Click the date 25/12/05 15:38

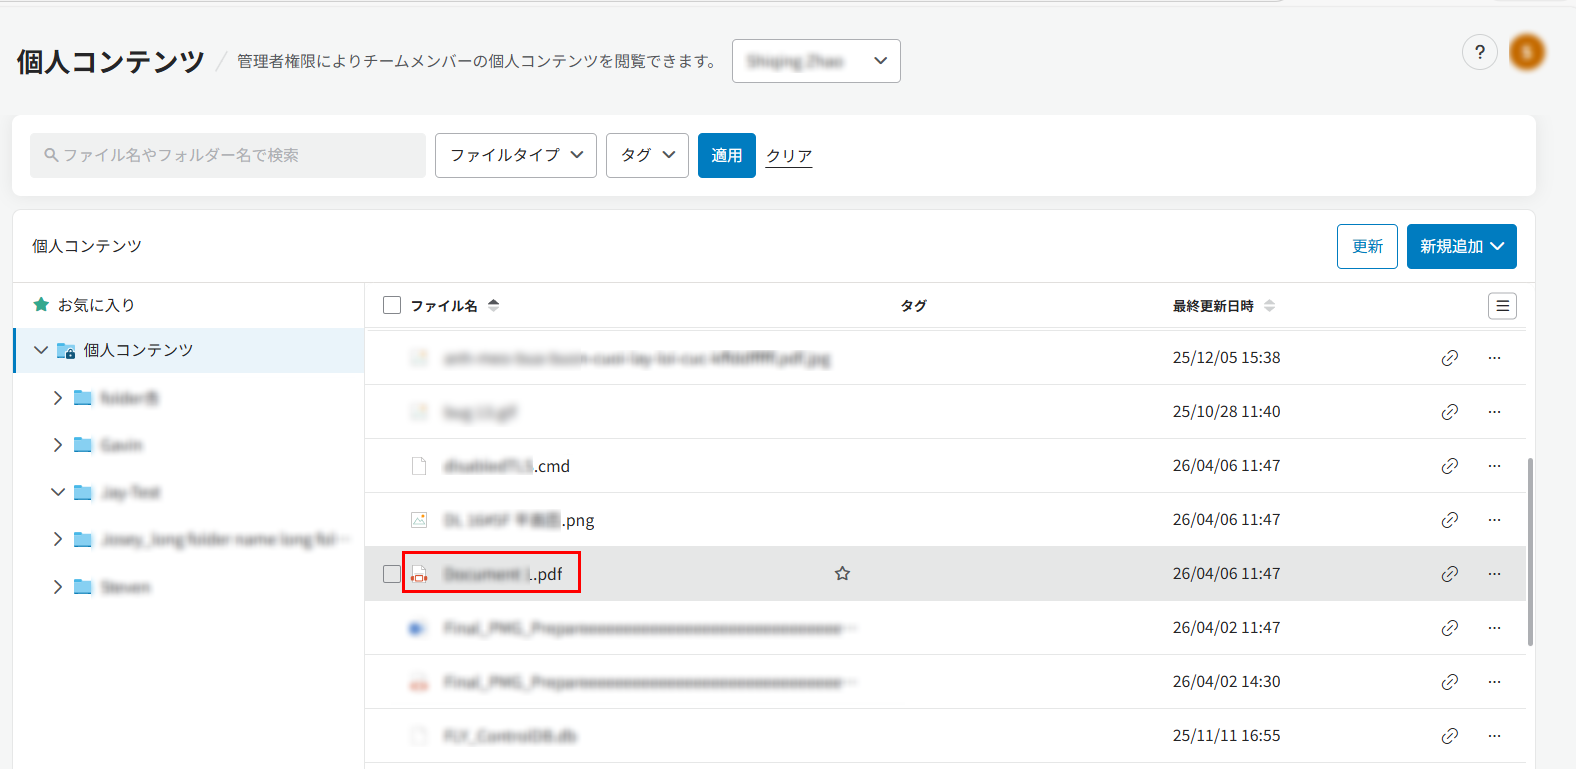pyautogui.click(x=1226, y=358)
